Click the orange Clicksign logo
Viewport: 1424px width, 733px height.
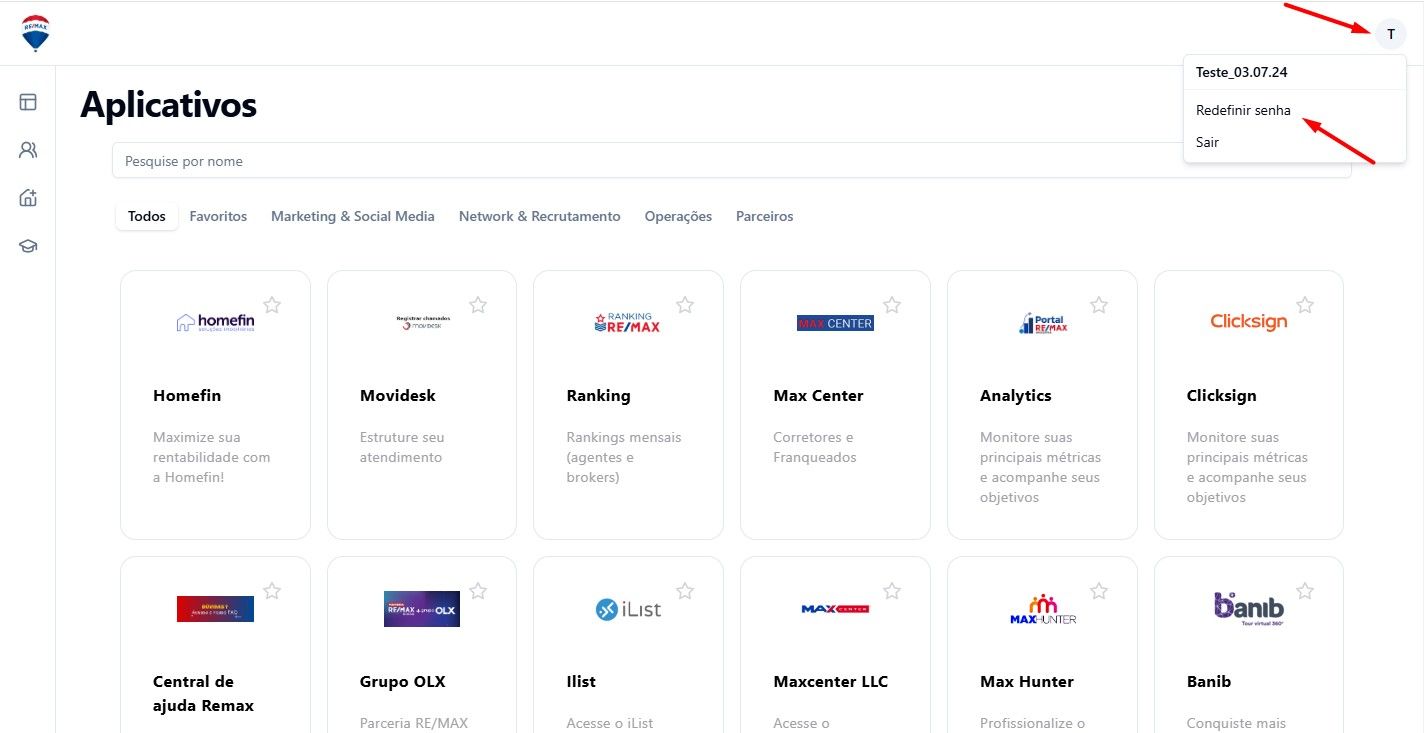pos(1249,322)
